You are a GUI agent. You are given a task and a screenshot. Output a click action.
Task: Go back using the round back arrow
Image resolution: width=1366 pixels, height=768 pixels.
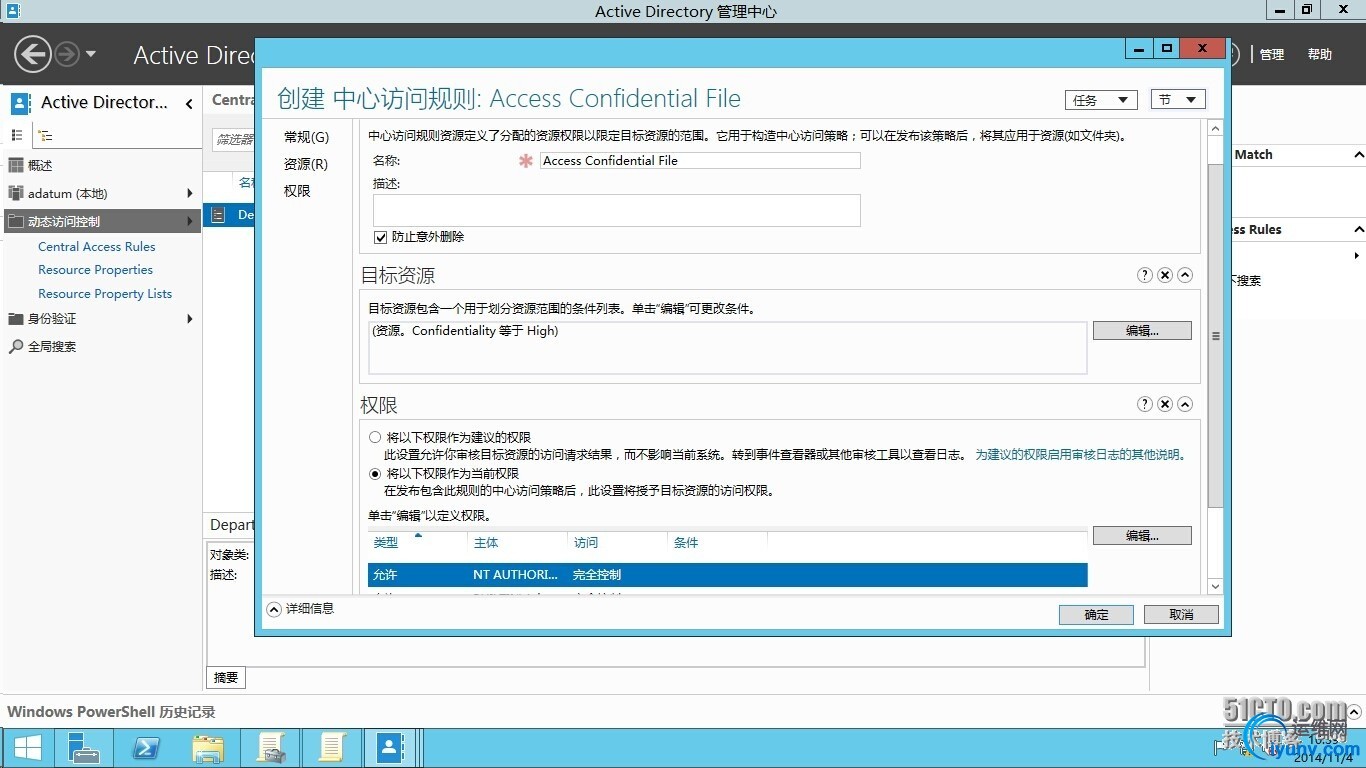pos(32,54)
